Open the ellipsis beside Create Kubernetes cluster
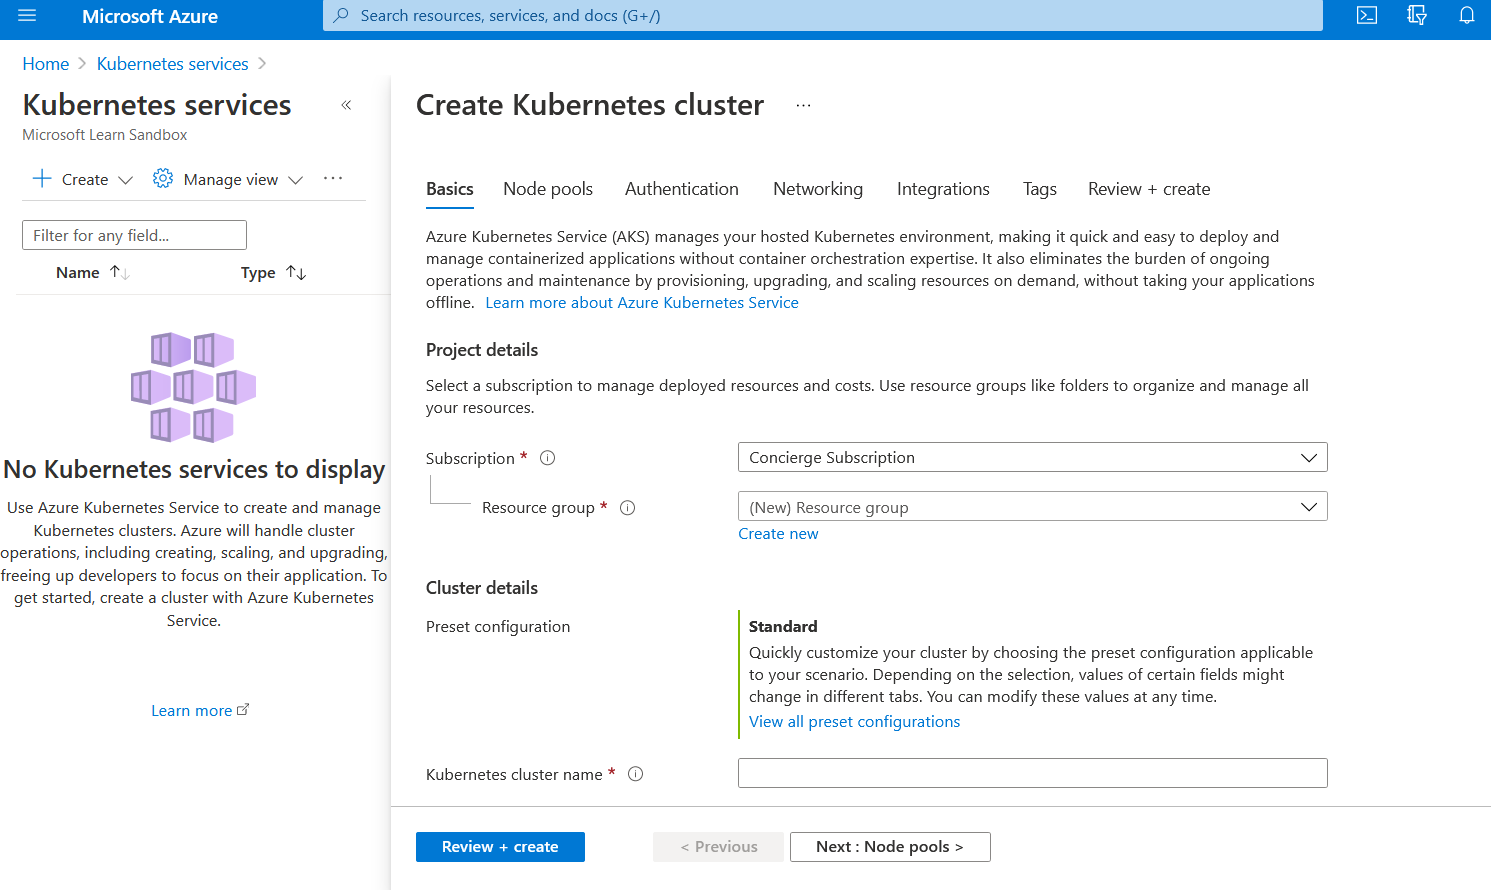The width and height of the screenshot is (1491, 890). (x=804, y=105)
